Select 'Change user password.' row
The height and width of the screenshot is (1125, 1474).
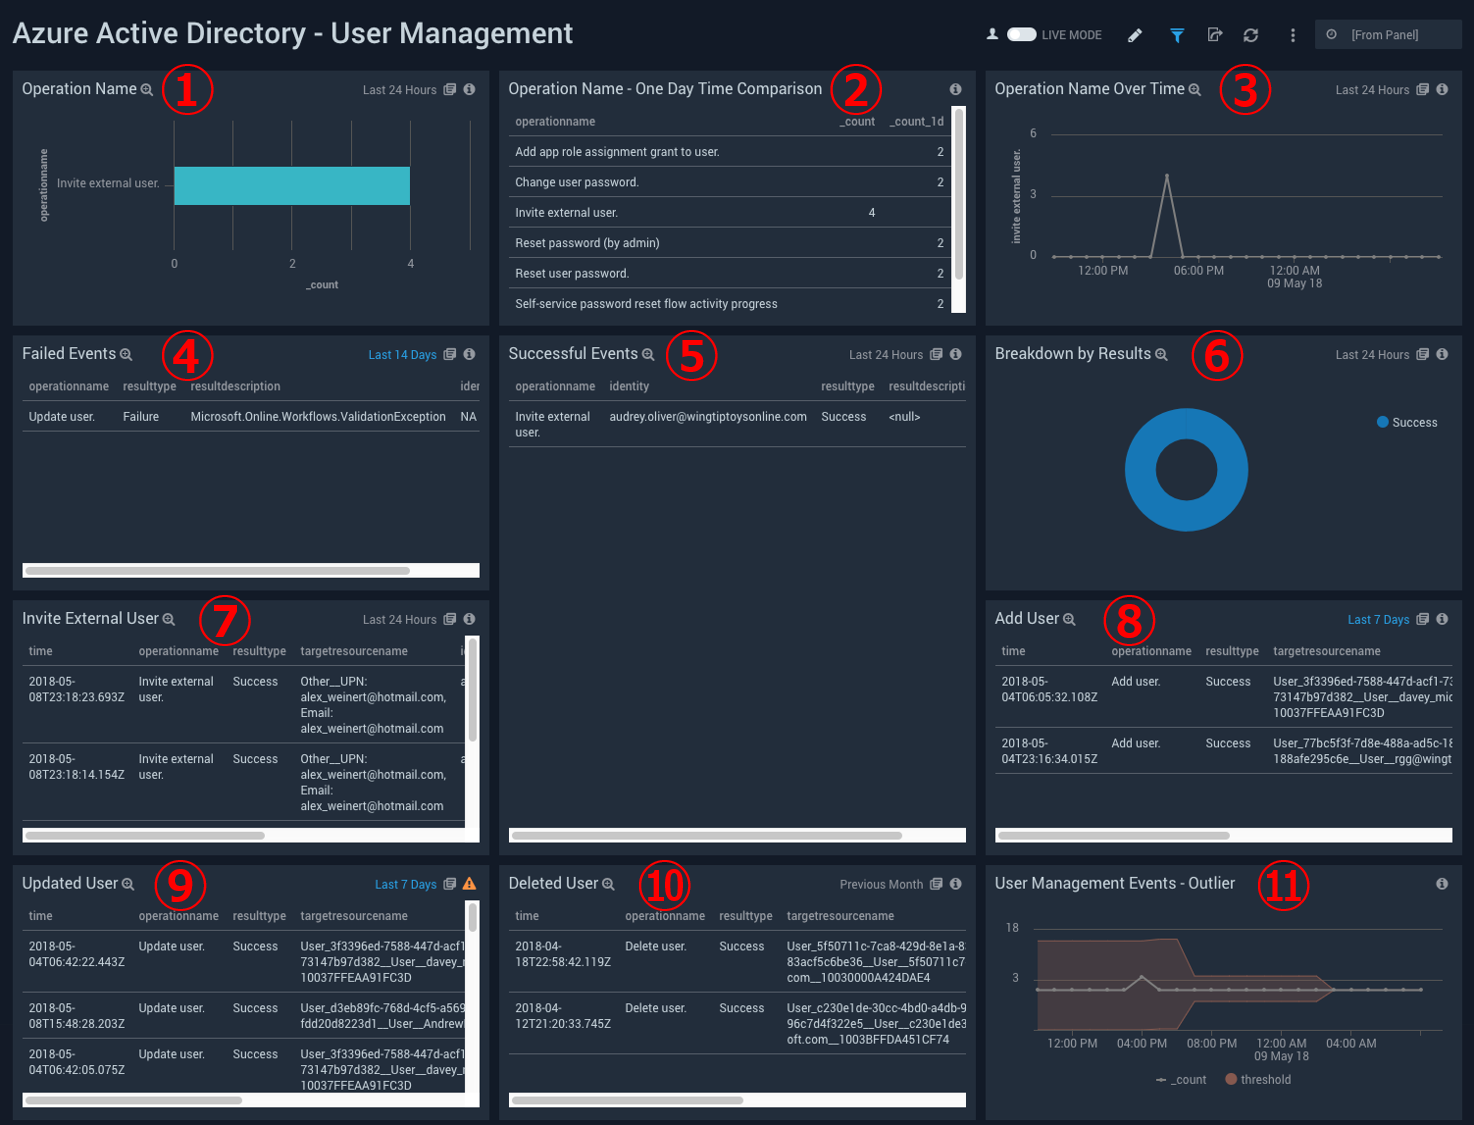pos(730,183)
